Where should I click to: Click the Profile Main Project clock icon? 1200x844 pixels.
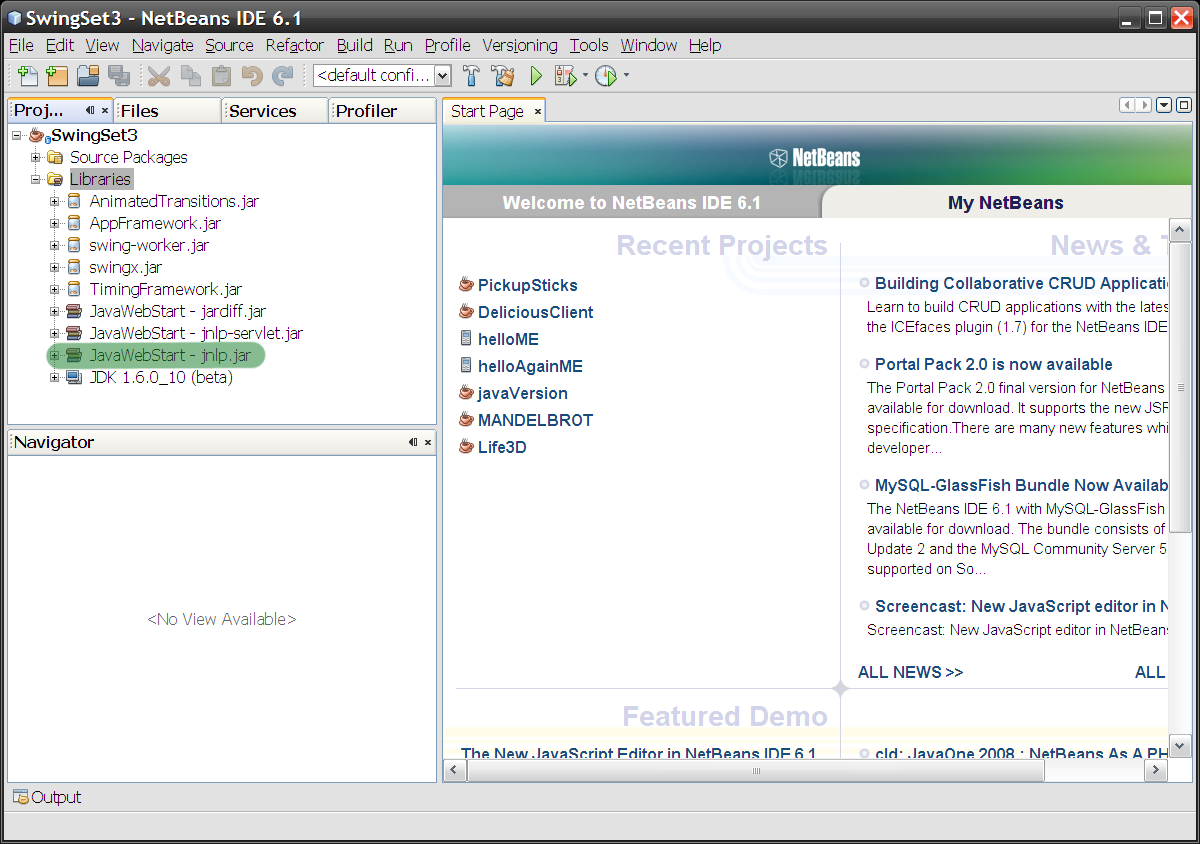[x=606, y=76]
